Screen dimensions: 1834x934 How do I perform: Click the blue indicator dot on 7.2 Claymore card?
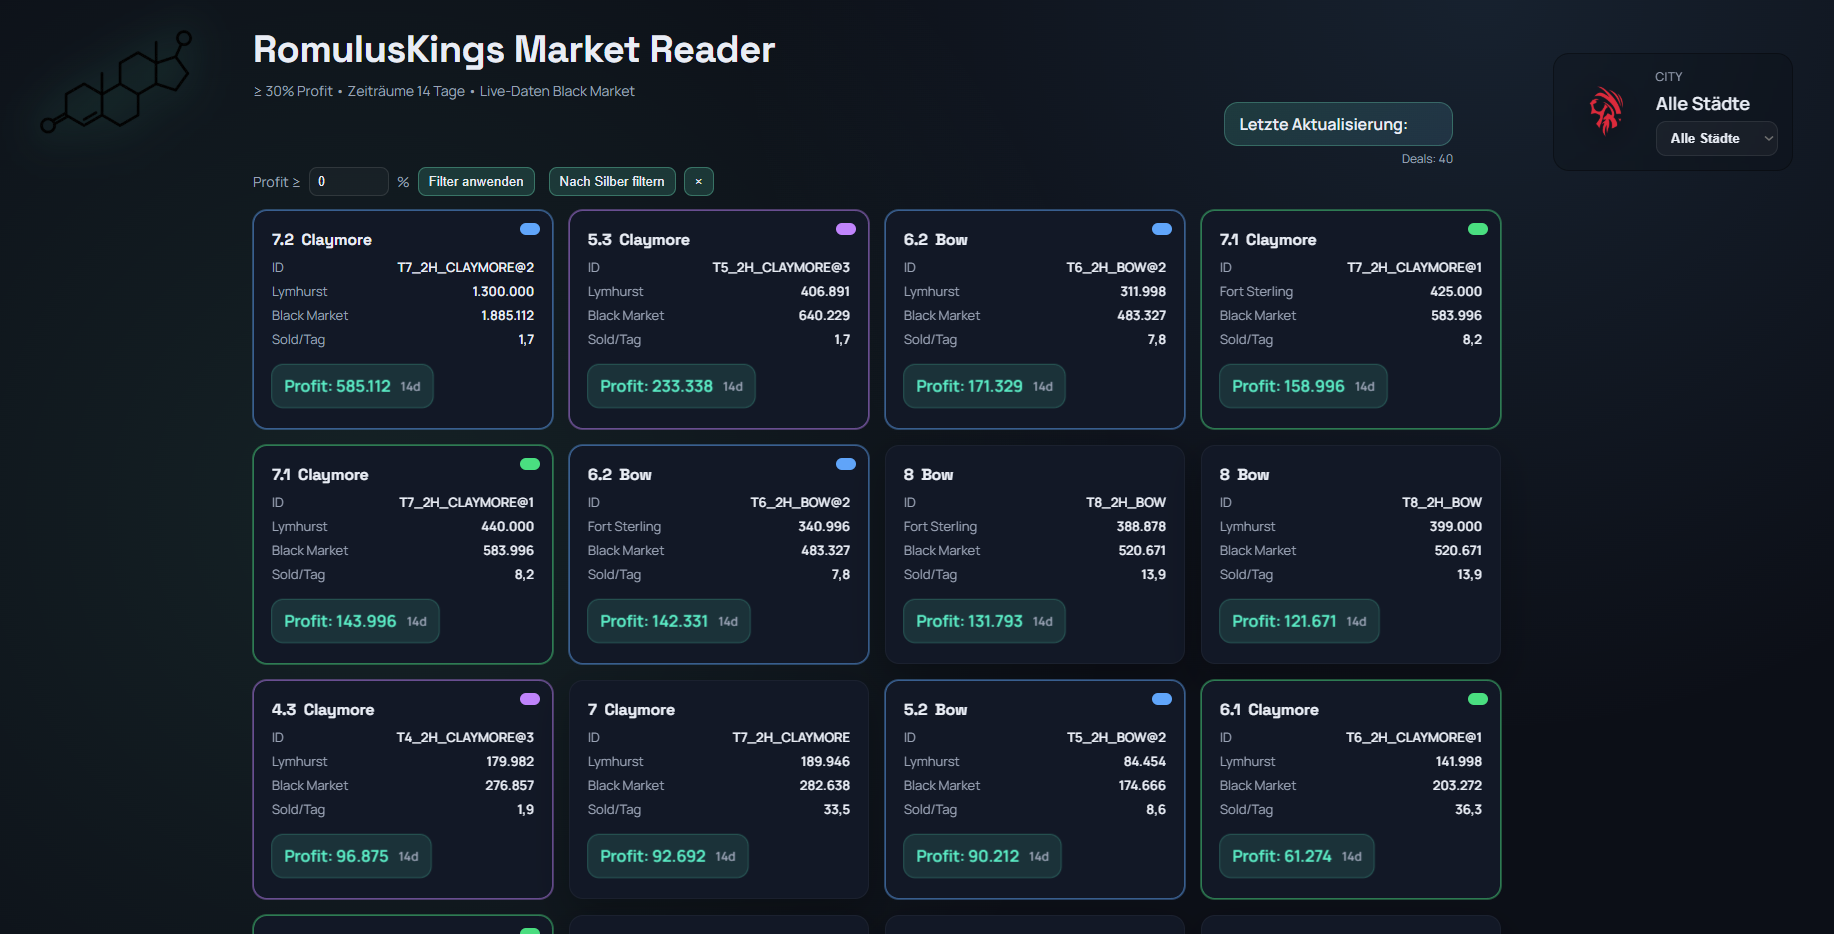[x=530, y=229]
